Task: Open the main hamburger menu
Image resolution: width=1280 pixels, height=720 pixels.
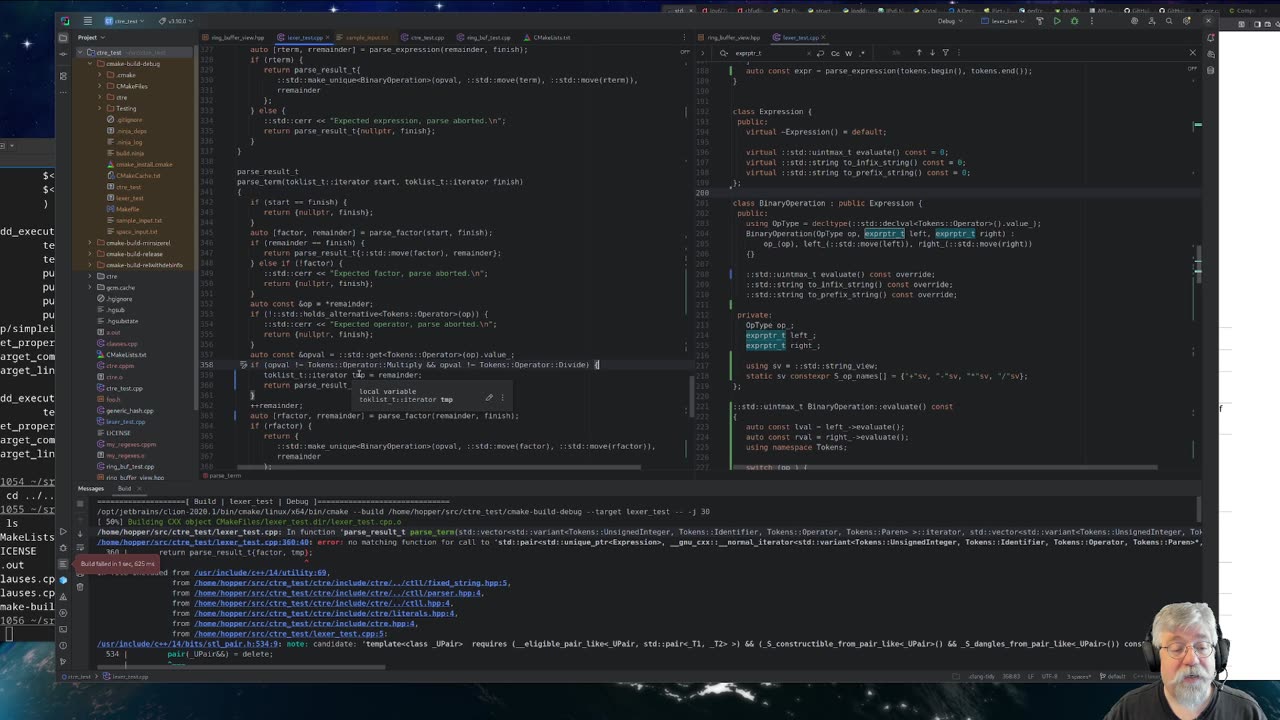Action: [x=87, y=21]
